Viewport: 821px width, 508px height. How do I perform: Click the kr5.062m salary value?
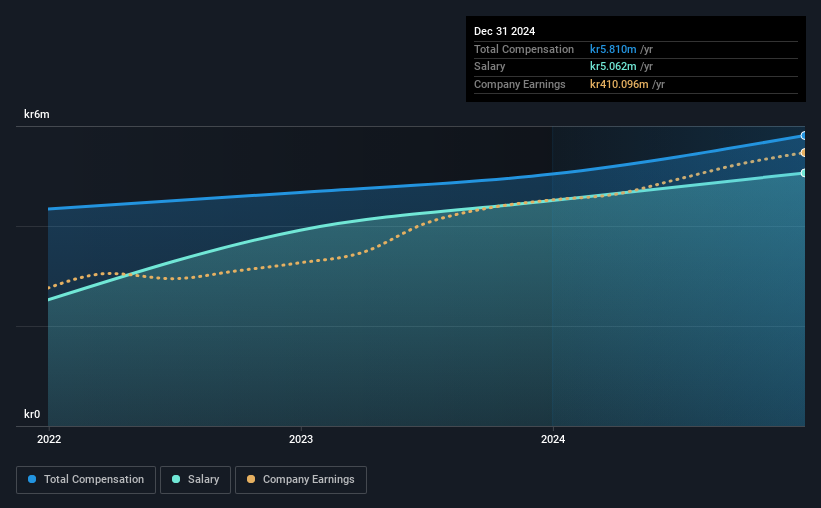pyautogui.click(x=613, y=67)
